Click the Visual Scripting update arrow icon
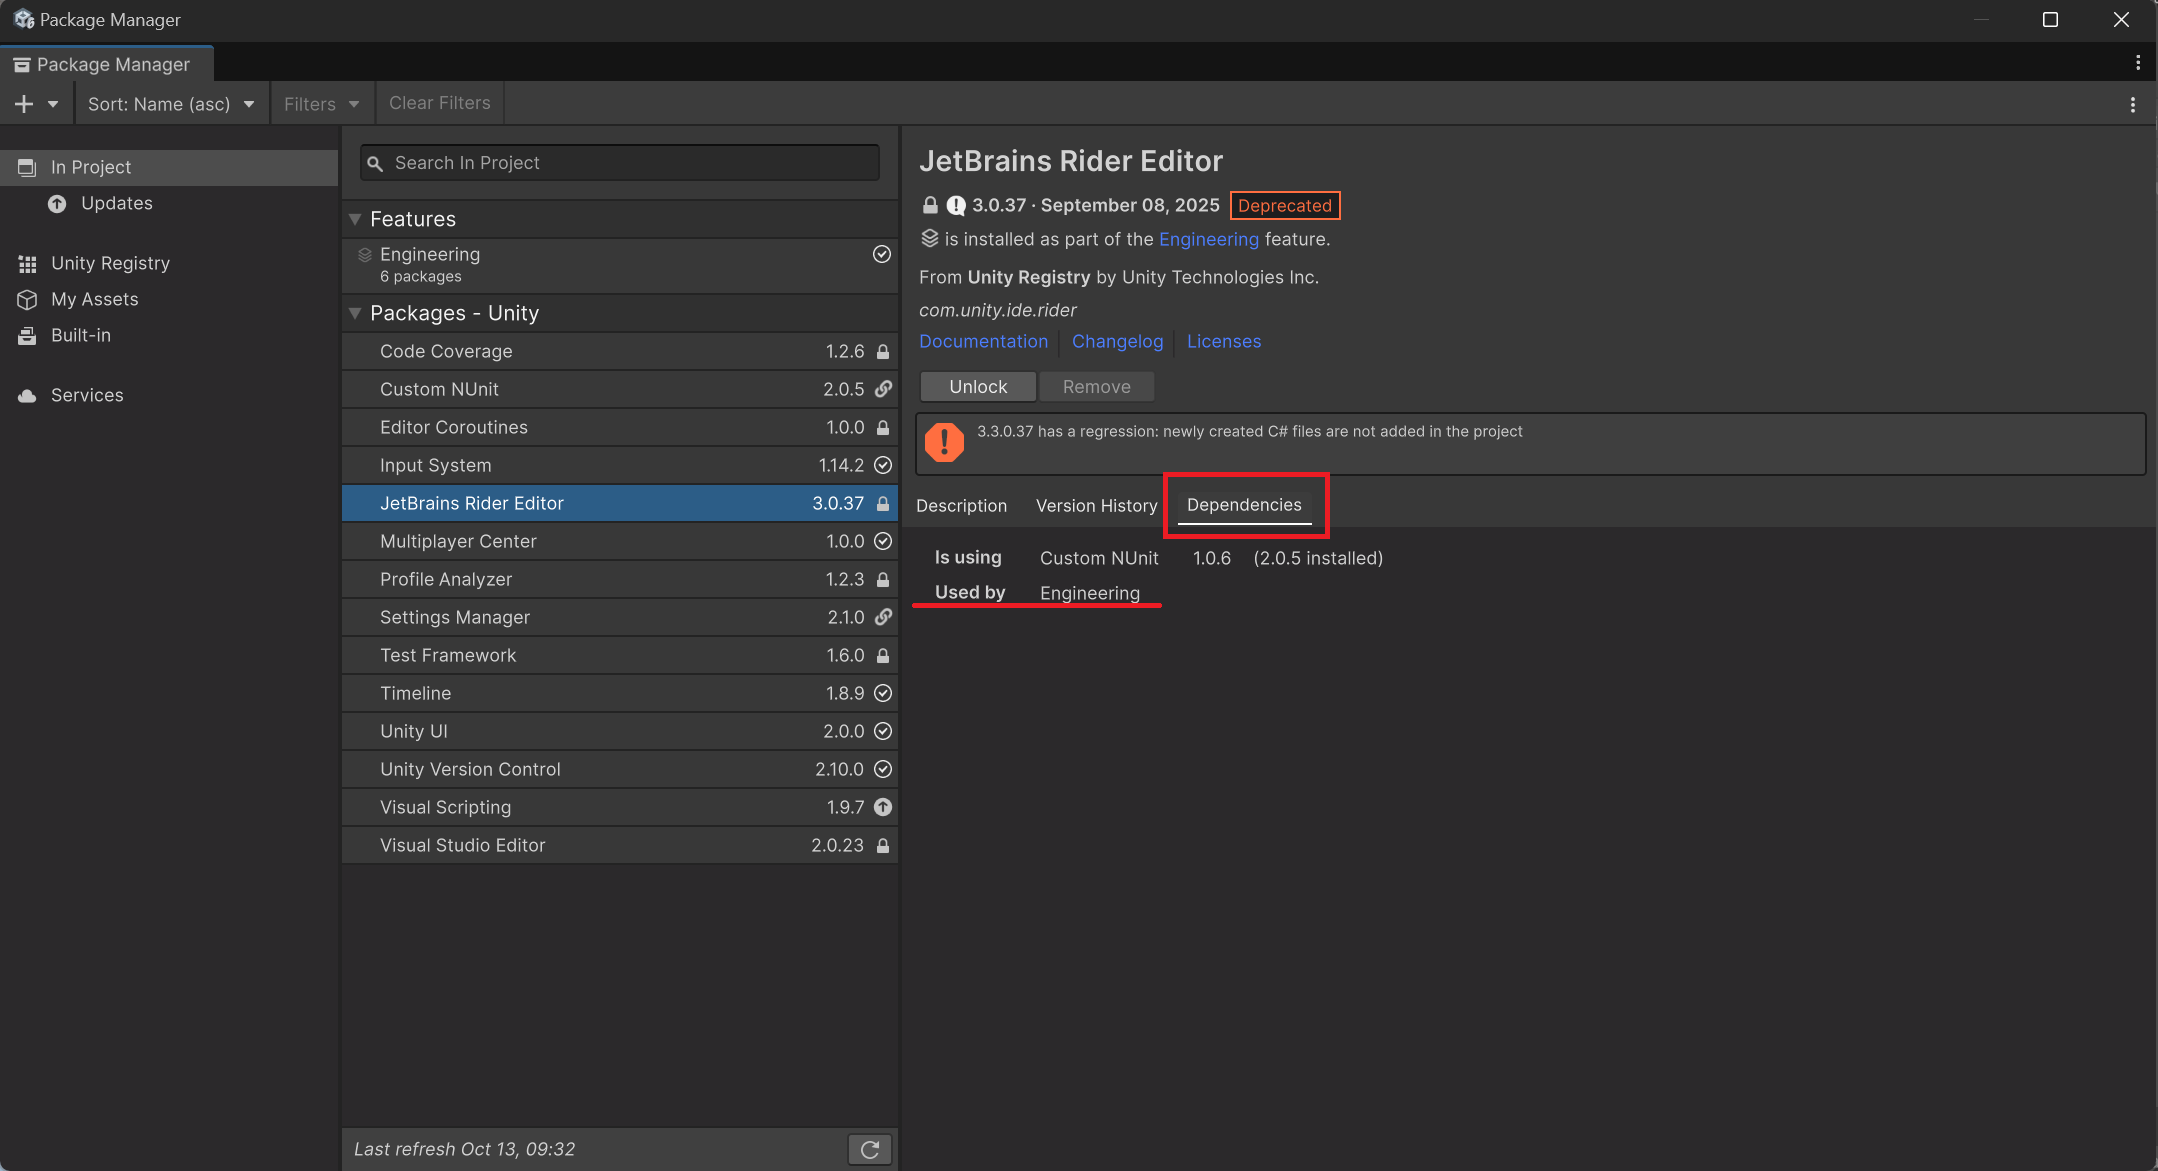Screen dimensions: 2158x1171 click(883, 807)
